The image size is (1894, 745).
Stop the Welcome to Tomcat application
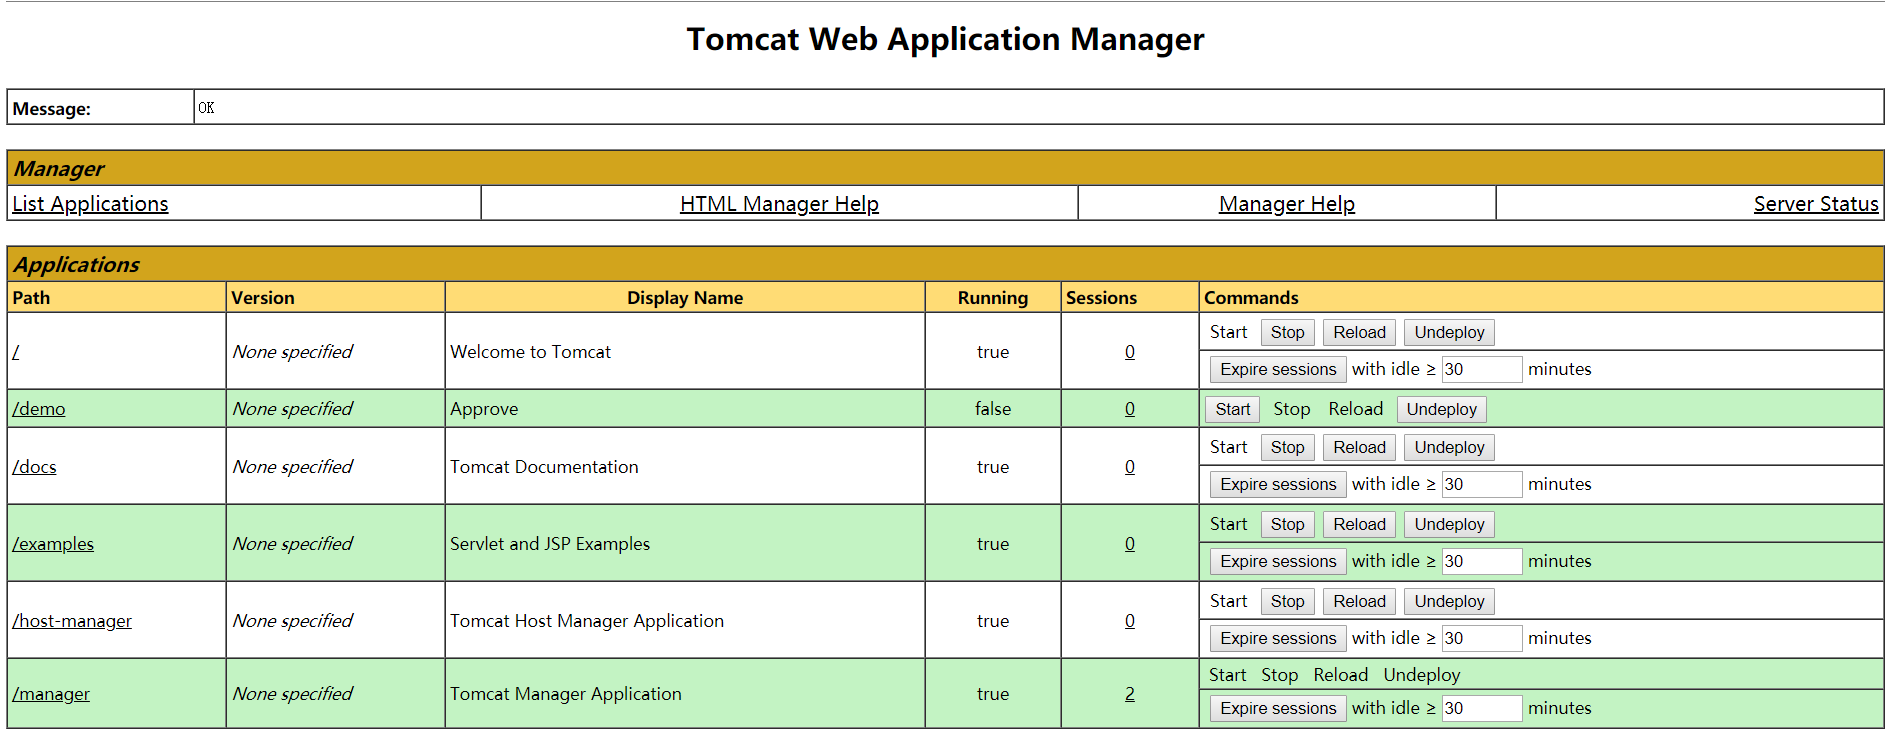coord(1287,333)
